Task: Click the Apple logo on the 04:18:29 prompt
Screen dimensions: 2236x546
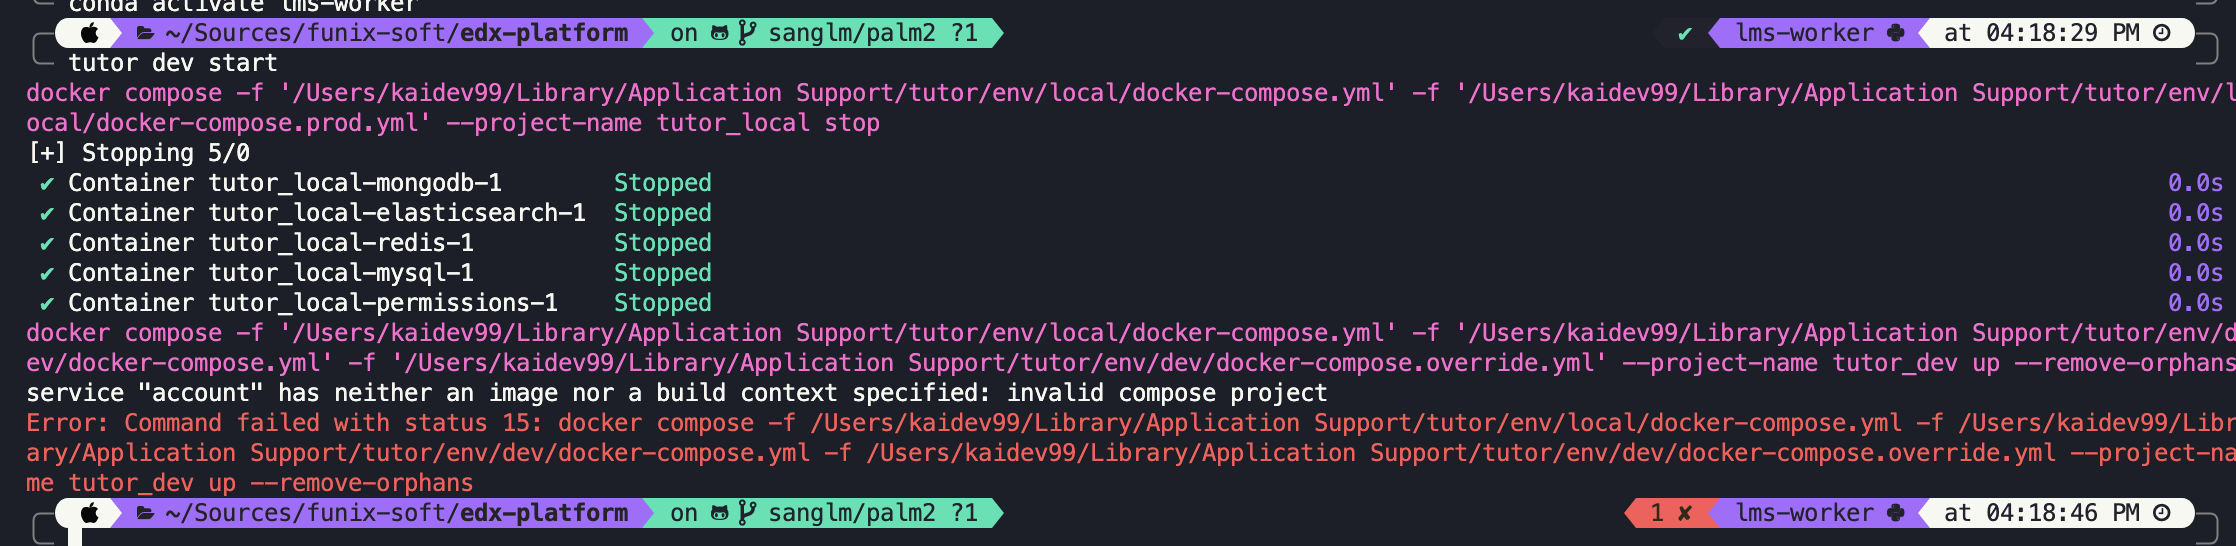Action: (90, 33)
